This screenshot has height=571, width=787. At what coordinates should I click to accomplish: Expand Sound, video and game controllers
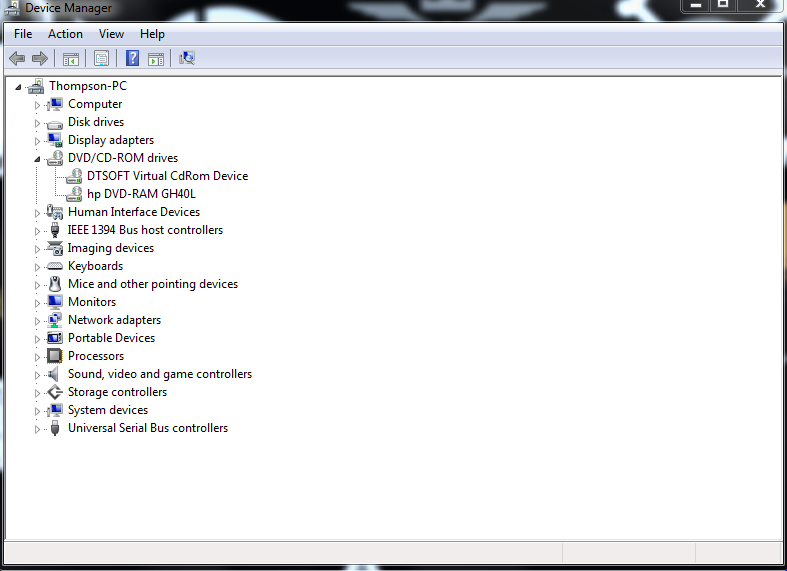click(x=38, y=374)
